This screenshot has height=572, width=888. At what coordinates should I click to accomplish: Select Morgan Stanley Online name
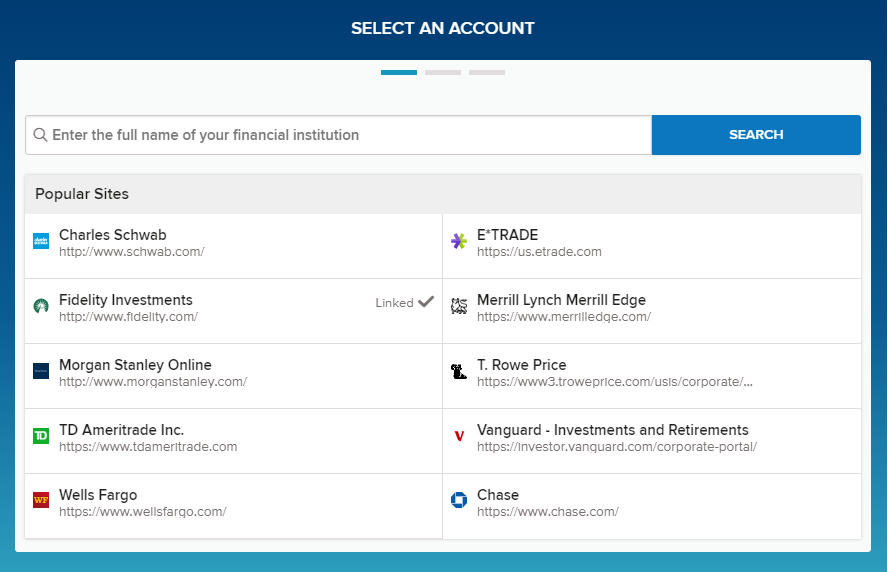coord(135,365)
